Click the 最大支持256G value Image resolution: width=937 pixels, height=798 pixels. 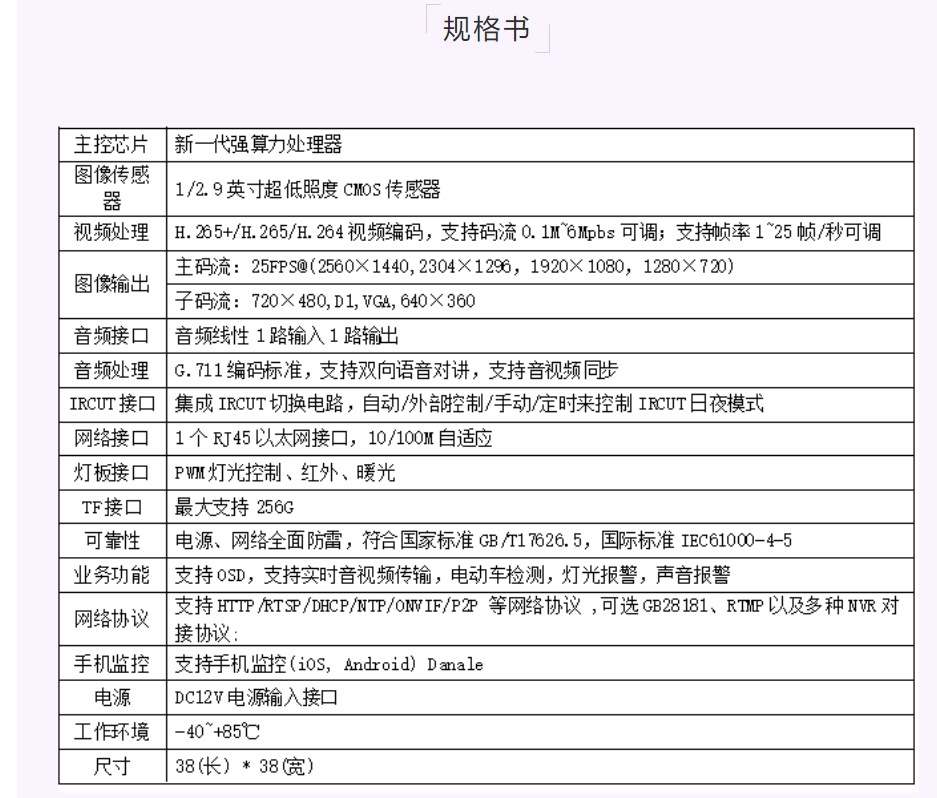(234, 507)
